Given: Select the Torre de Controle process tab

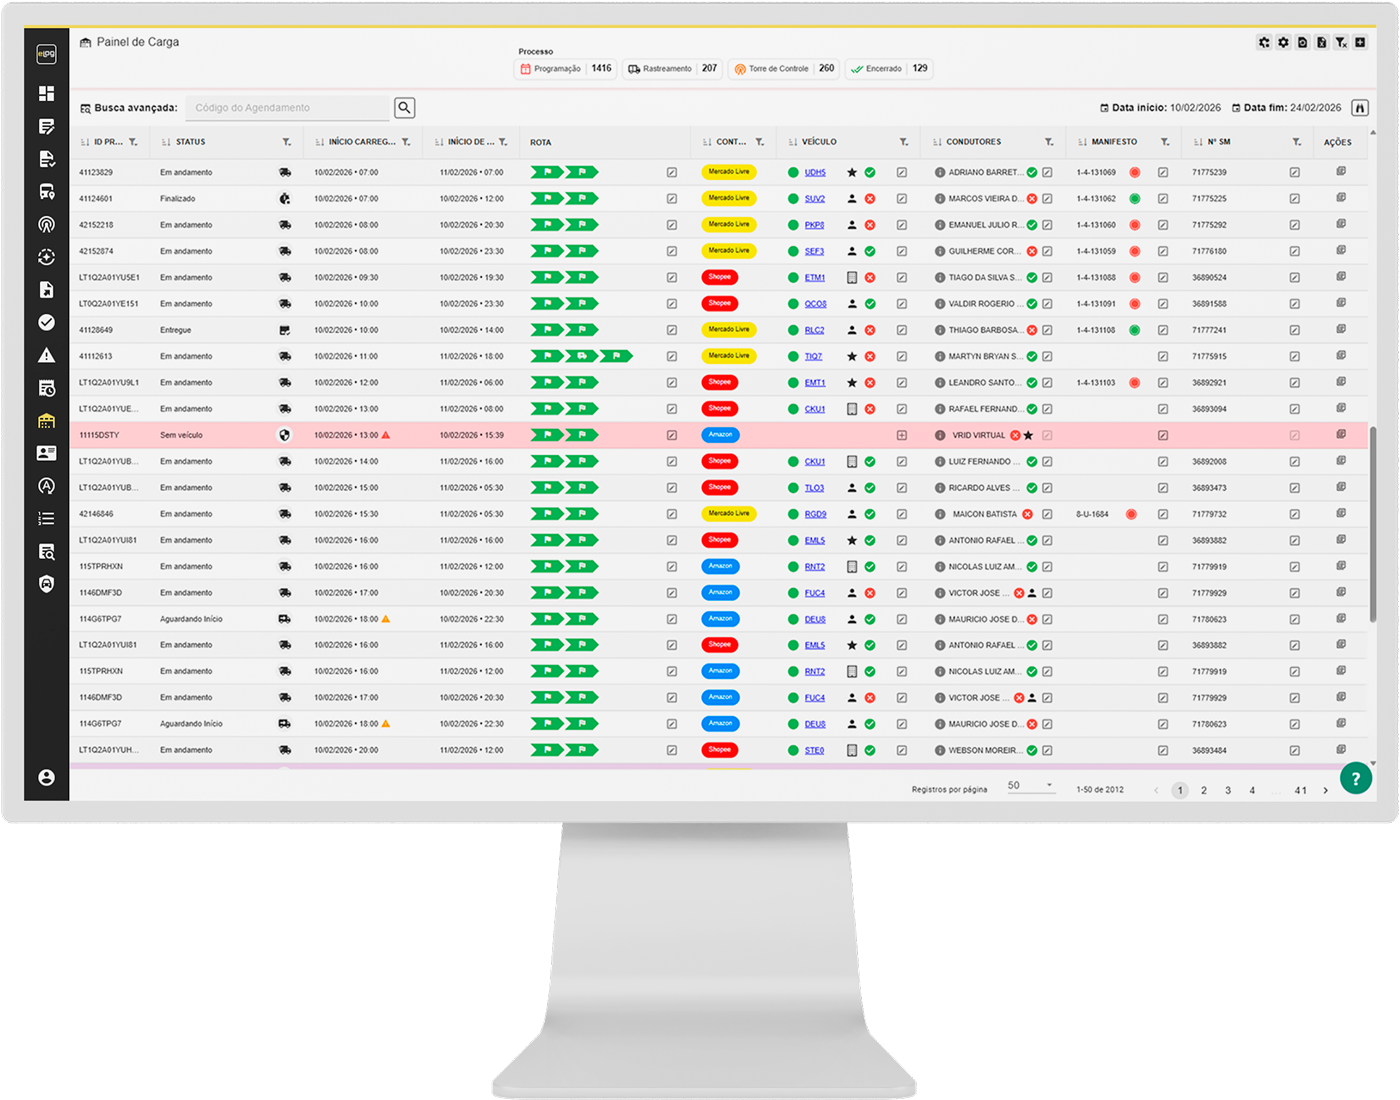Looking at the screenshot, I should tap(785, 69).
